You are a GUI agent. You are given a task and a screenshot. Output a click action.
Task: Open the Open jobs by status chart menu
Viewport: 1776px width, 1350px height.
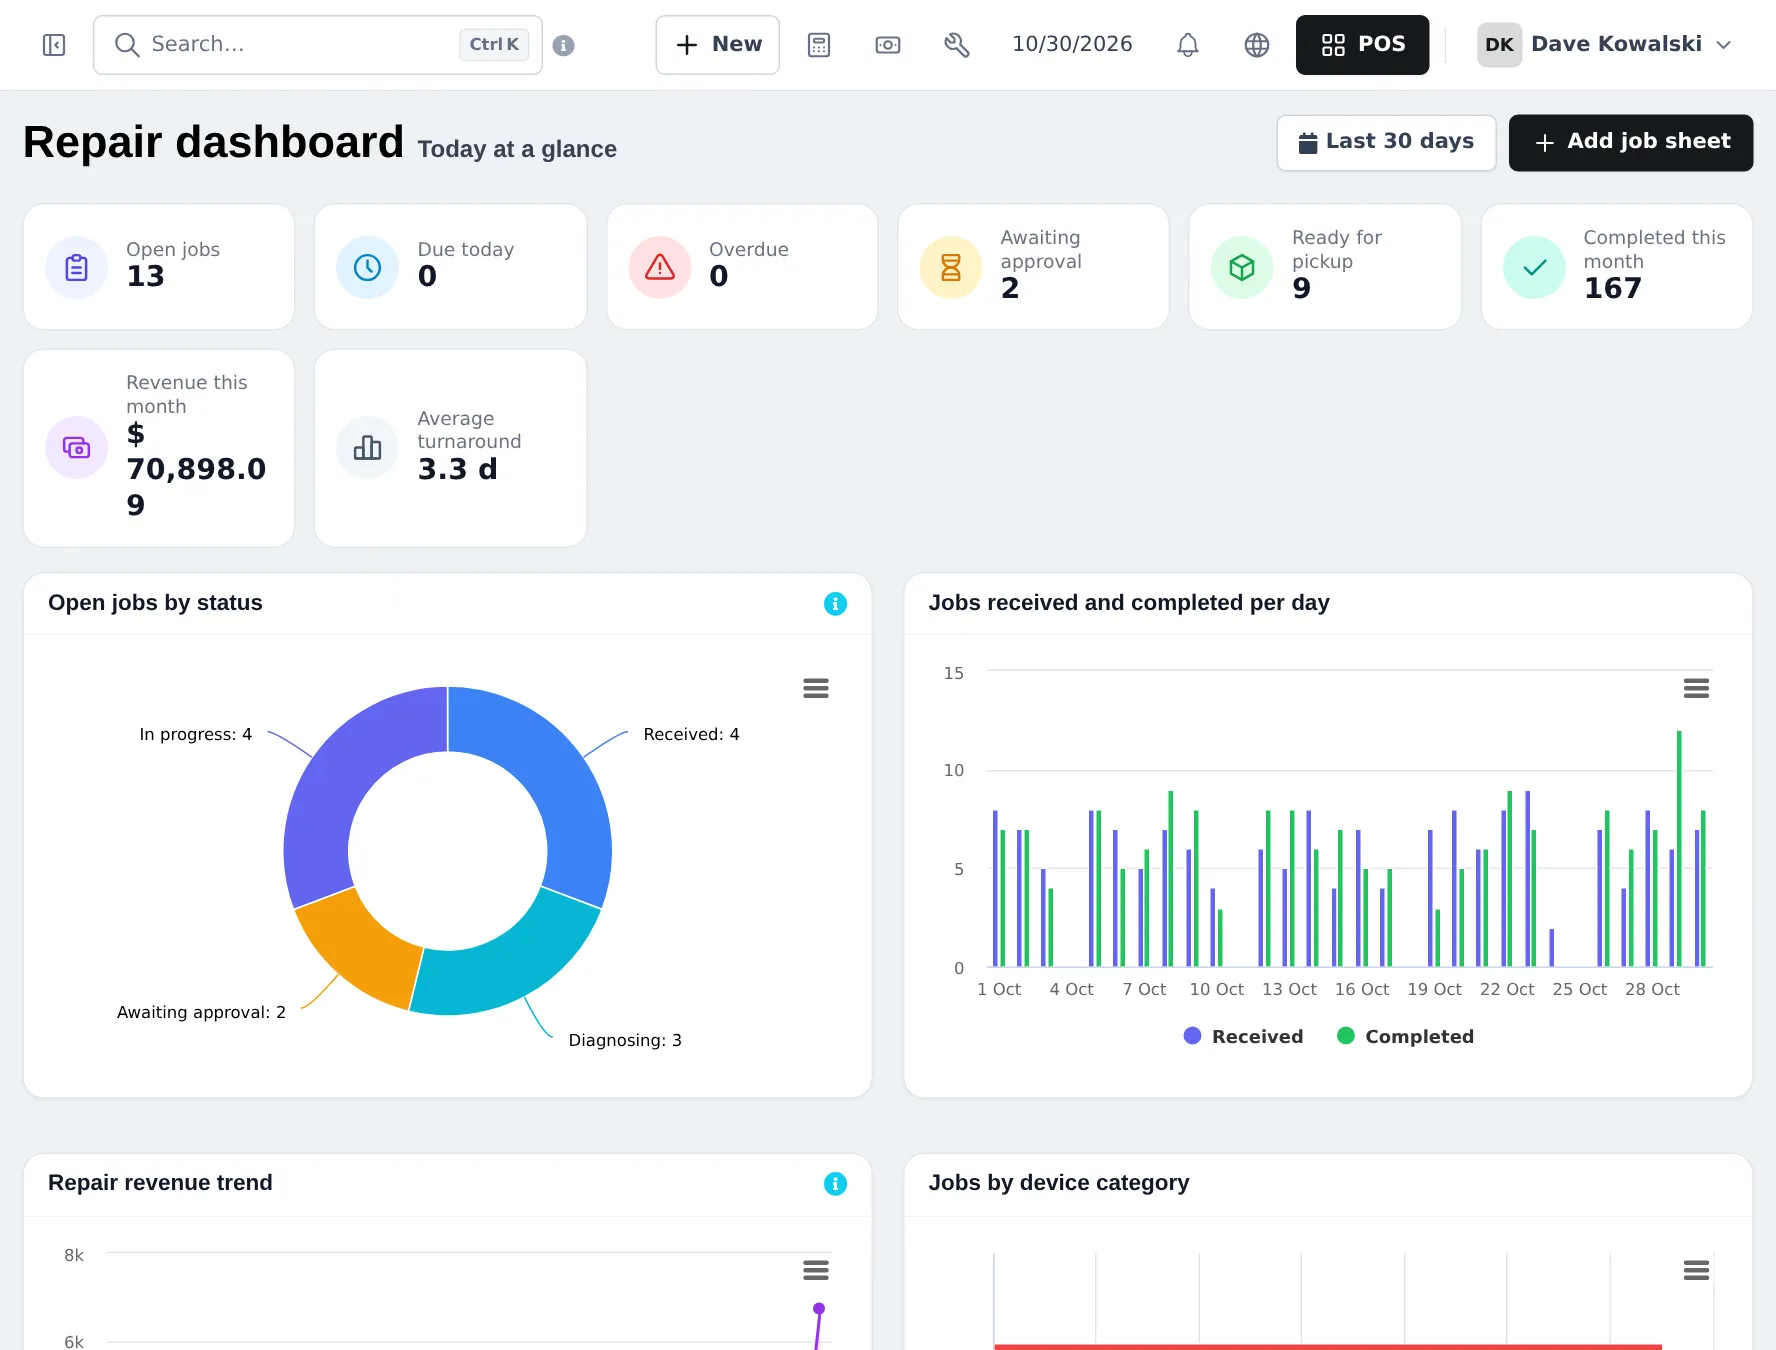[816, 688]
